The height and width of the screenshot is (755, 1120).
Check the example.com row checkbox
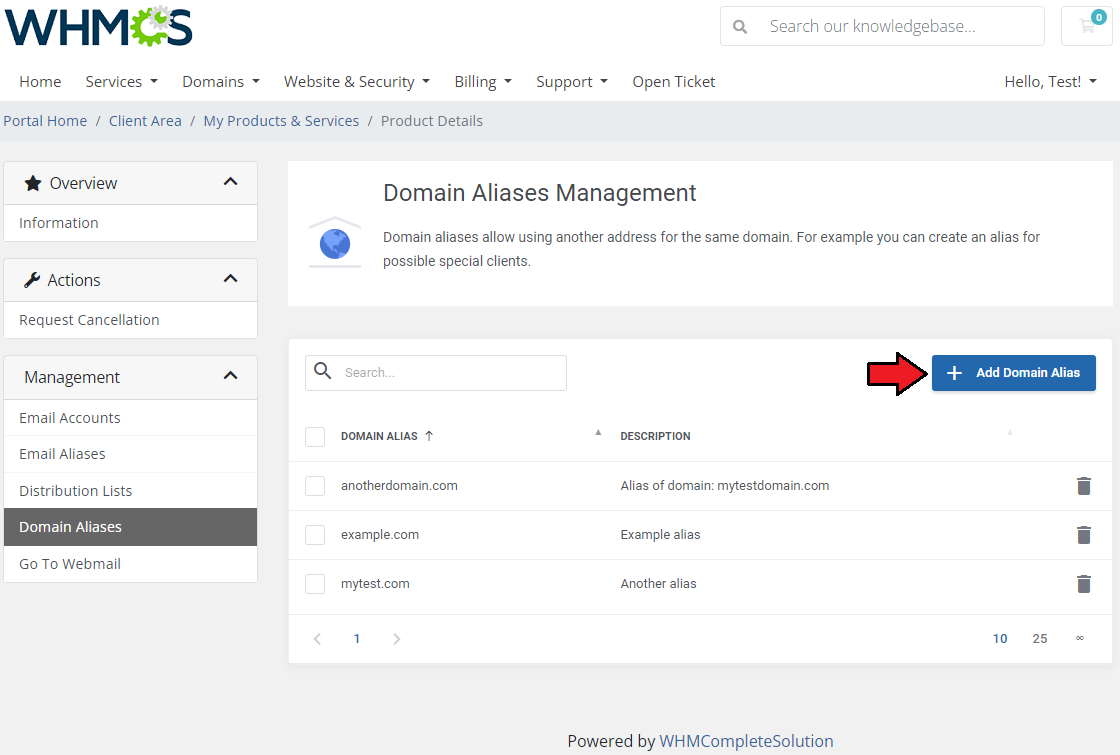pyautogui.click(x=315, y=535)
